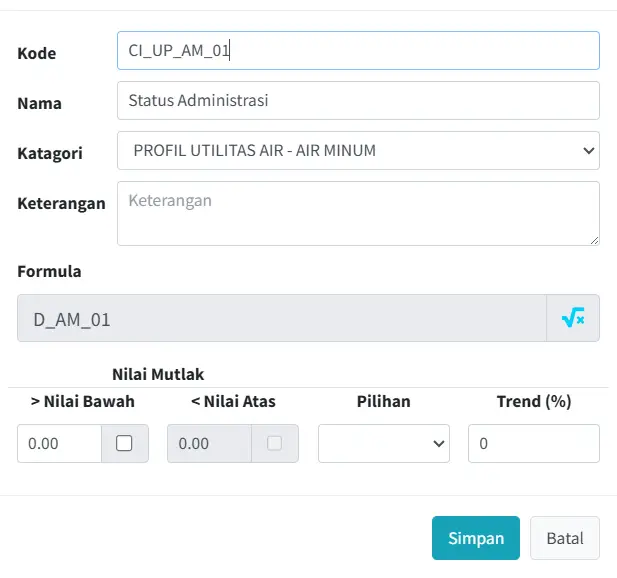Open the Pilihan dropdown

[384, 443]
